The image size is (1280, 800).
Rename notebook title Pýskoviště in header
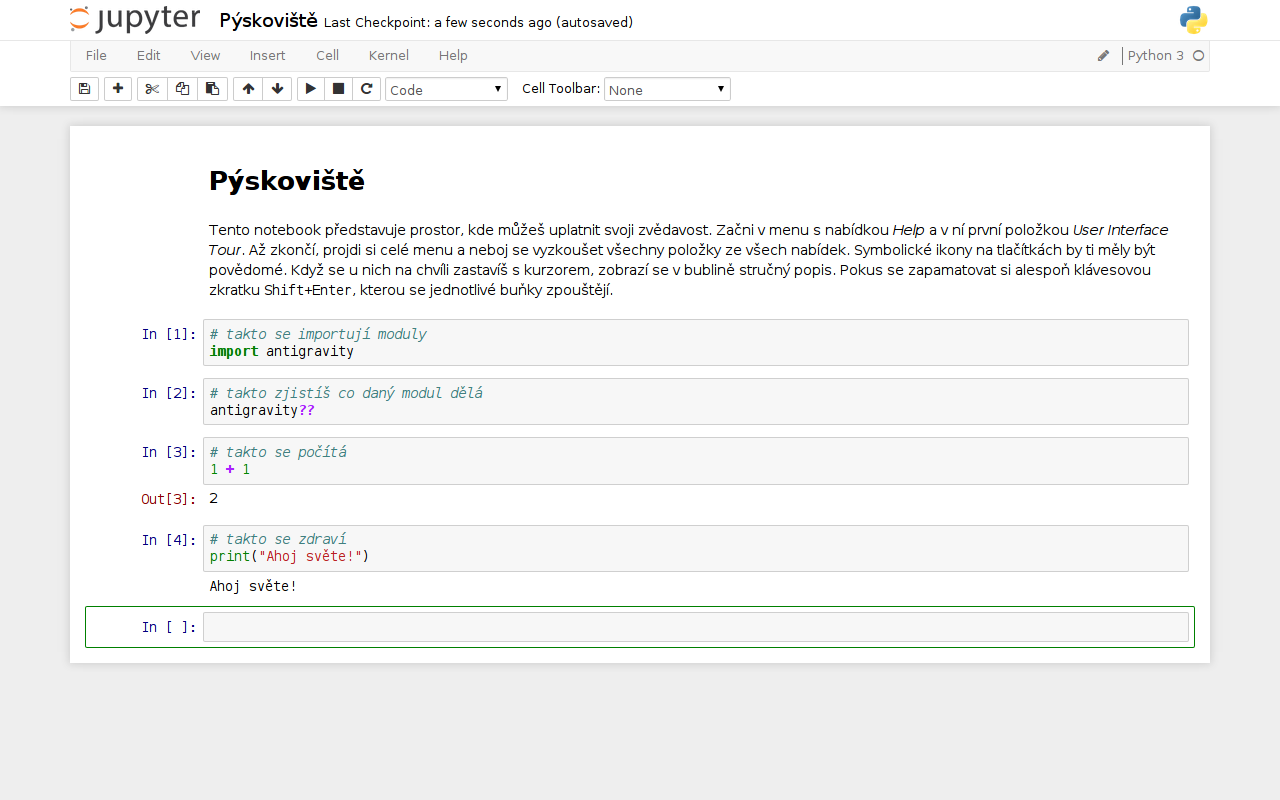(268, 20)
